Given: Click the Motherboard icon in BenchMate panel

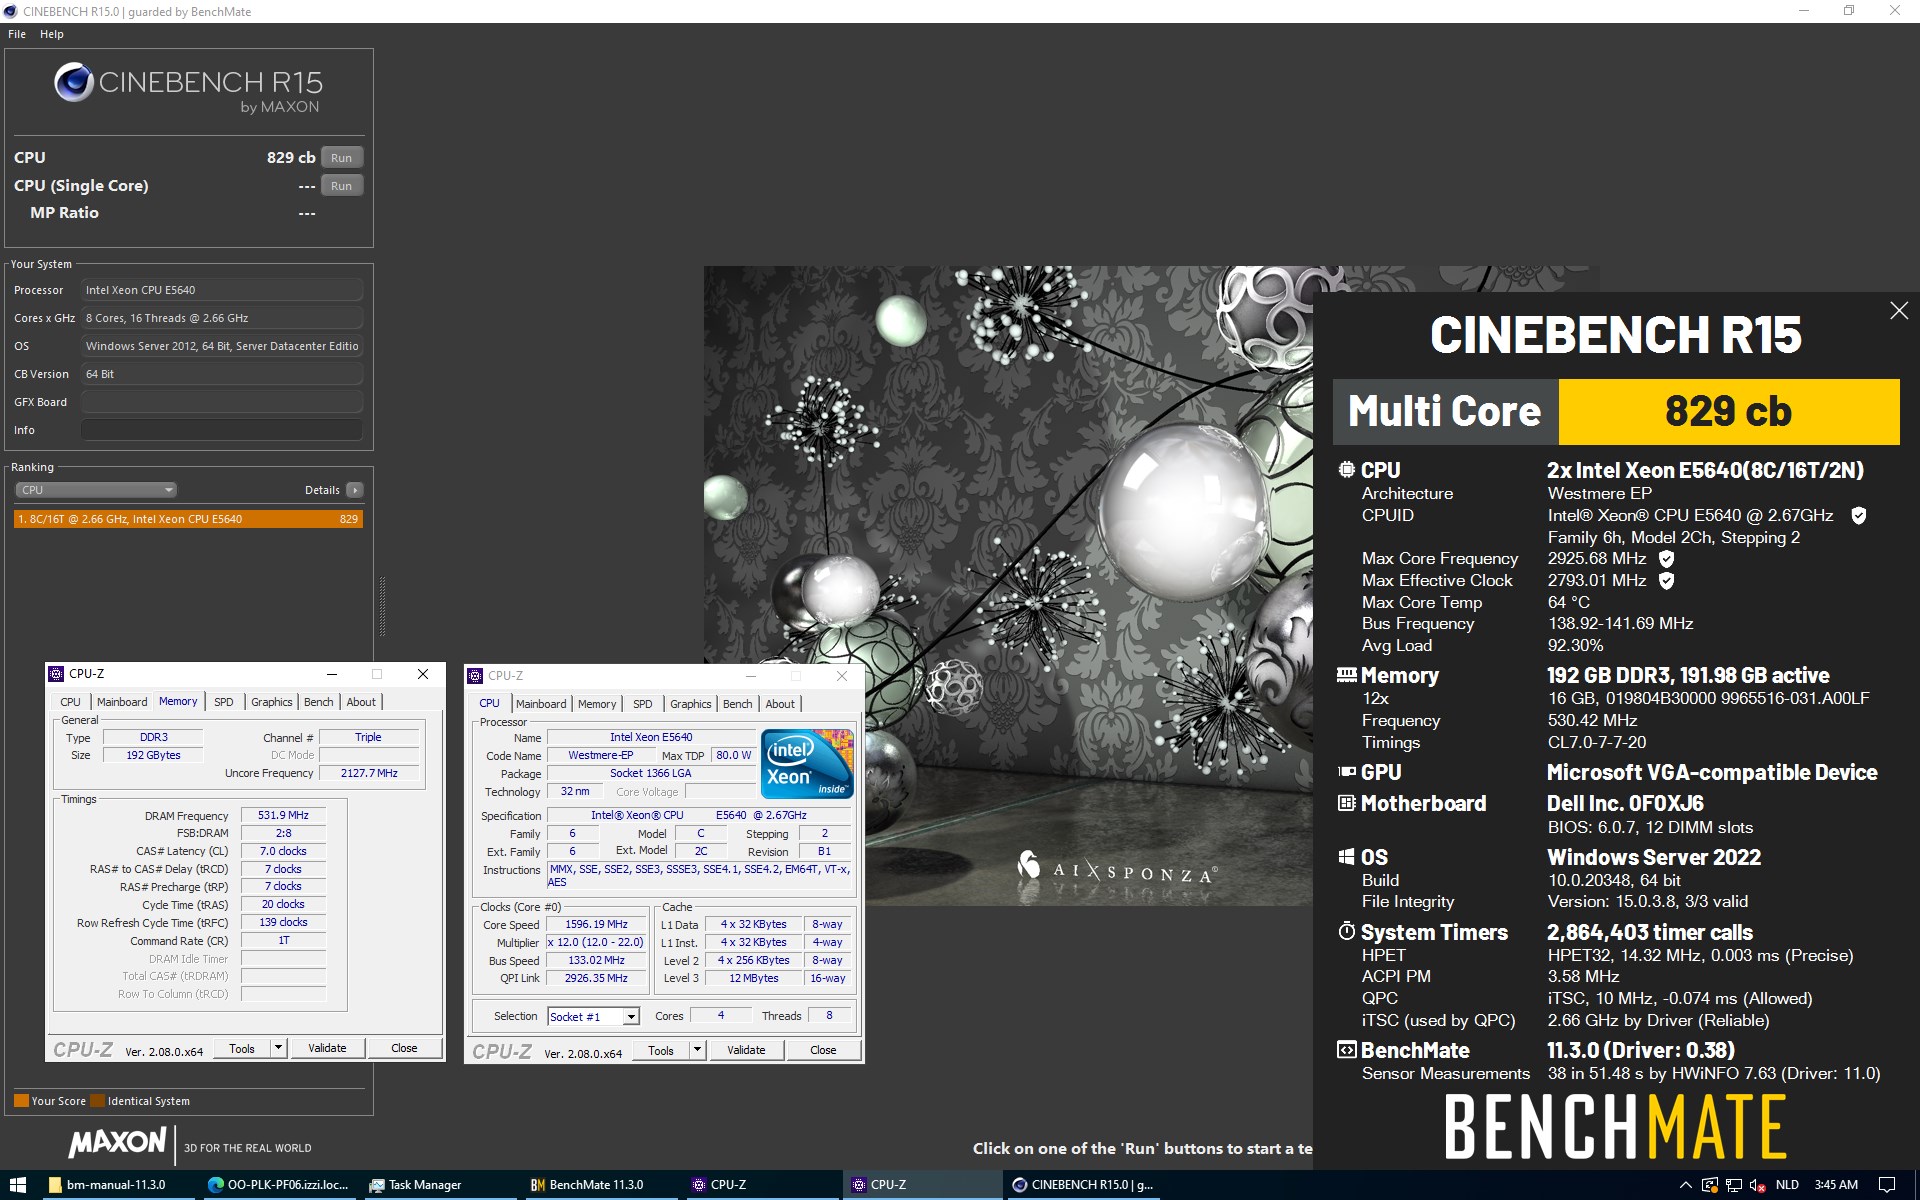Looking at the screenshot, I should pyautogui.click(x=1346, y=803).
